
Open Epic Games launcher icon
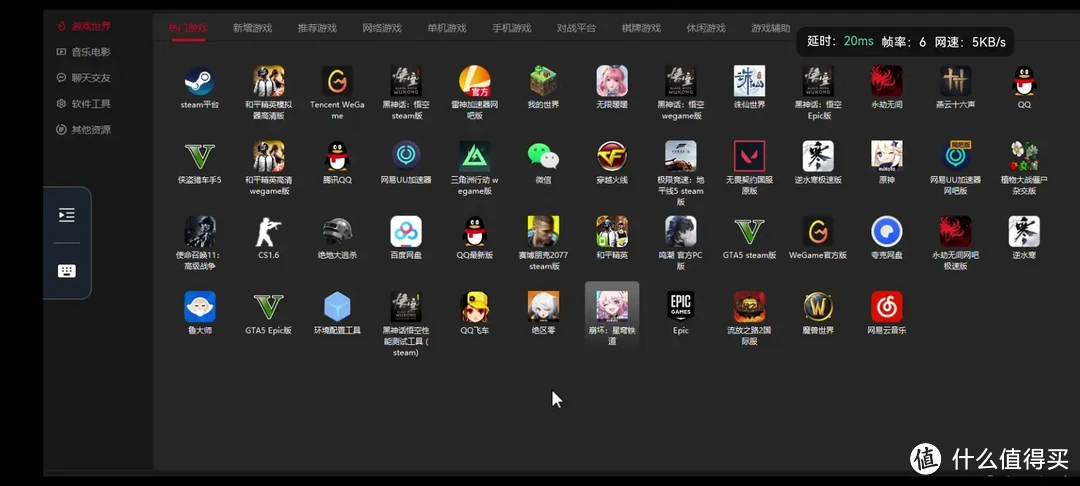pyautogui.click(x=681, y=306)
